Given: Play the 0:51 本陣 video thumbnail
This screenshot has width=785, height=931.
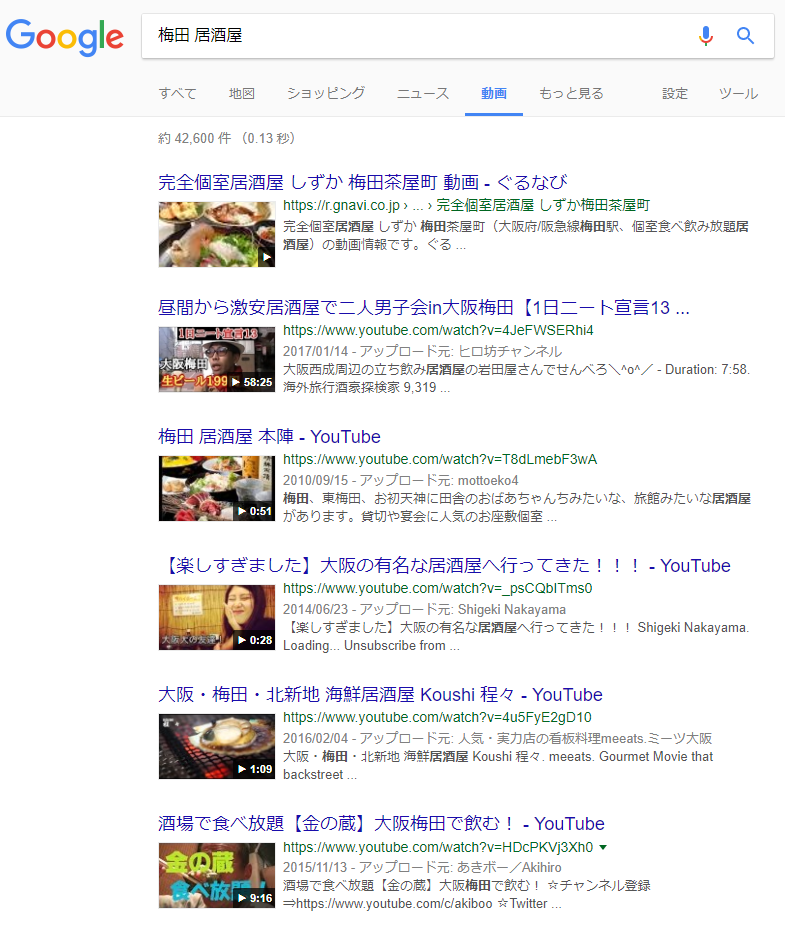Looking at the screenshot, I should pyautogui.click(x=217, y=488).
